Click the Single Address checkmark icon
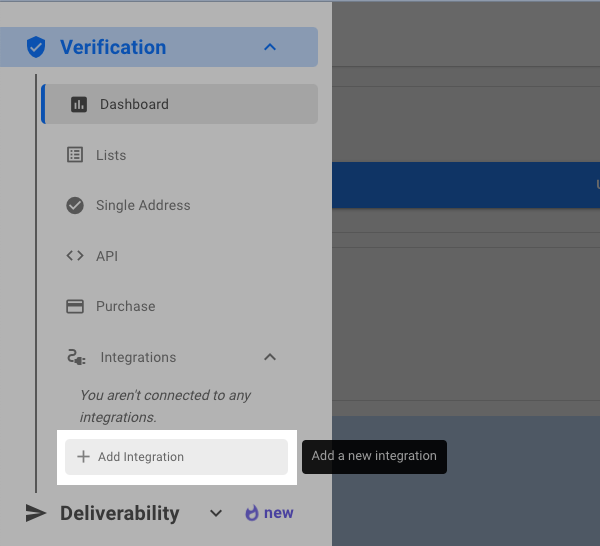This screenshot has width=600, height=546. pos(75,205)
